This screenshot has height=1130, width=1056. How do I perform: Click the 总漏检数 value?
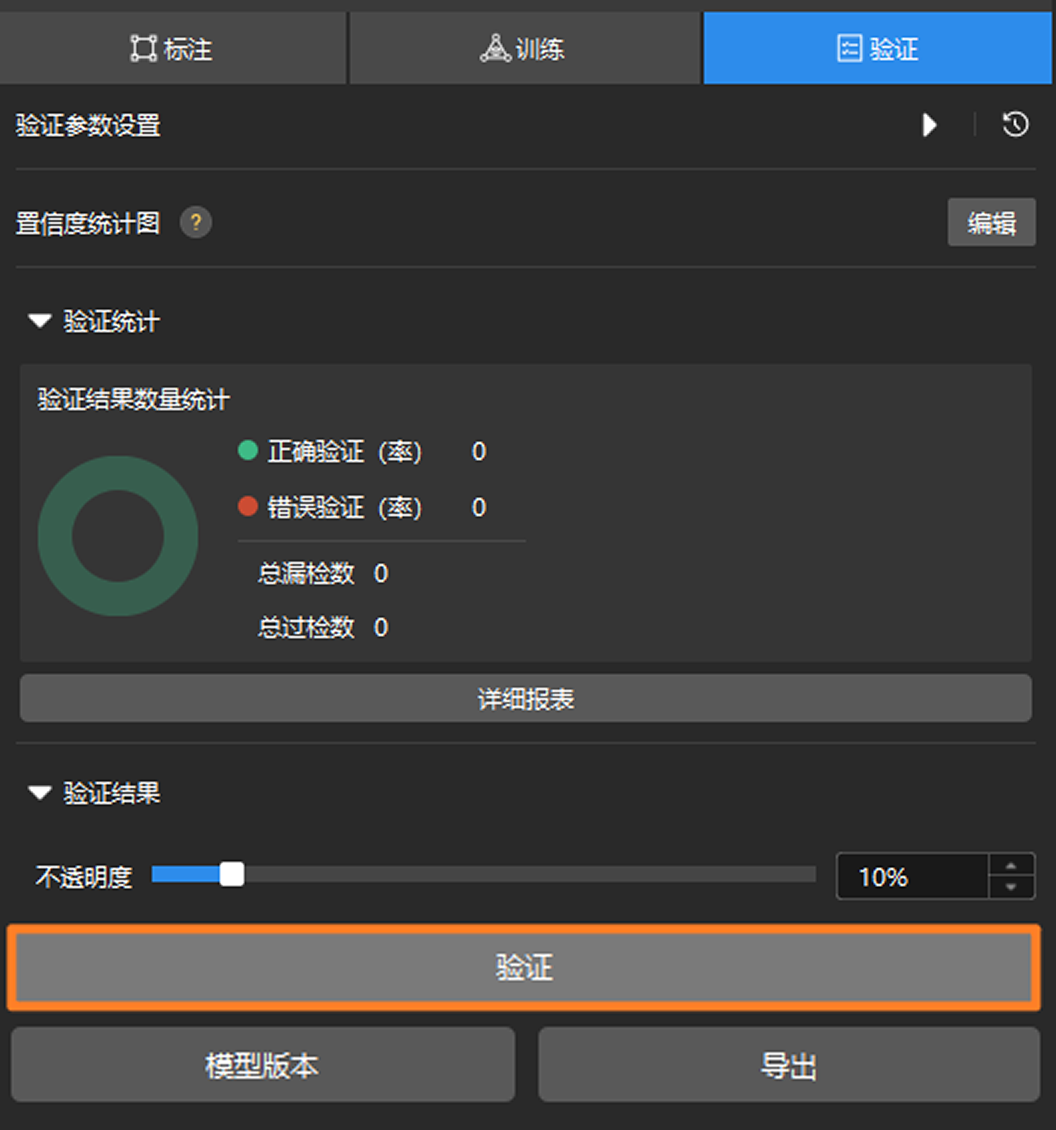coord(381,574)
